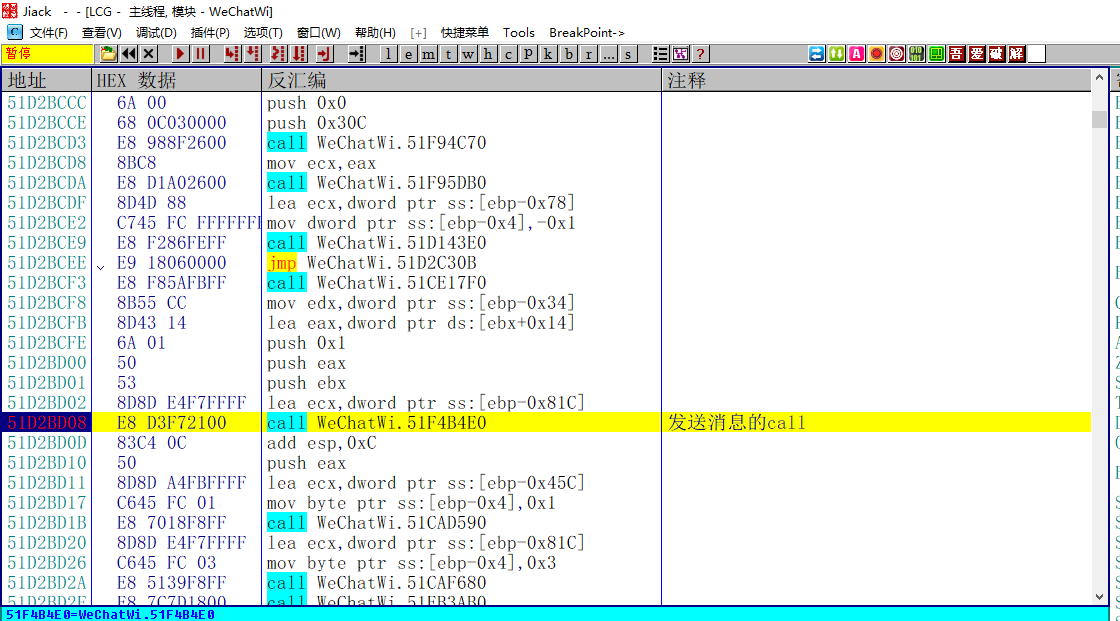Open the Windows list with 'w' button

(468, 54)
